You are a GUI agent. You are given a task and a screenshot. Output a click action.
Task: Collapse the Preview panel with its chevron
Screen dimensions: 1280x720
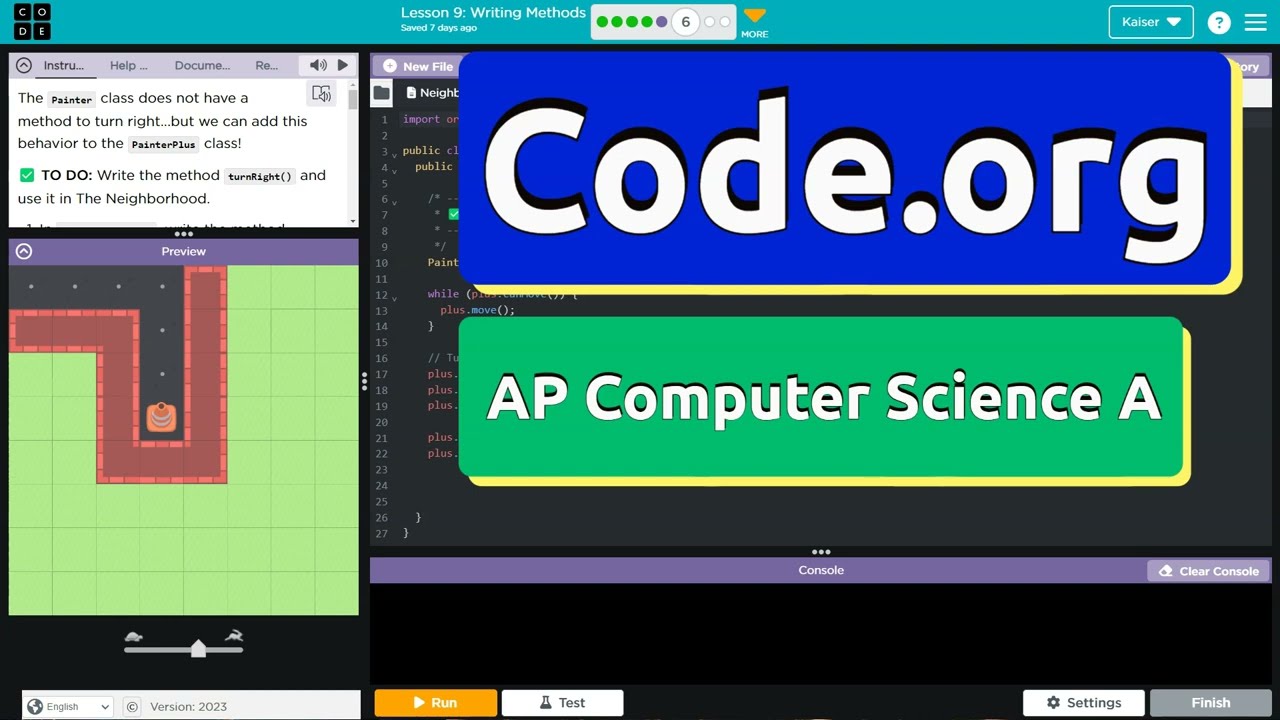coord(23,251)
